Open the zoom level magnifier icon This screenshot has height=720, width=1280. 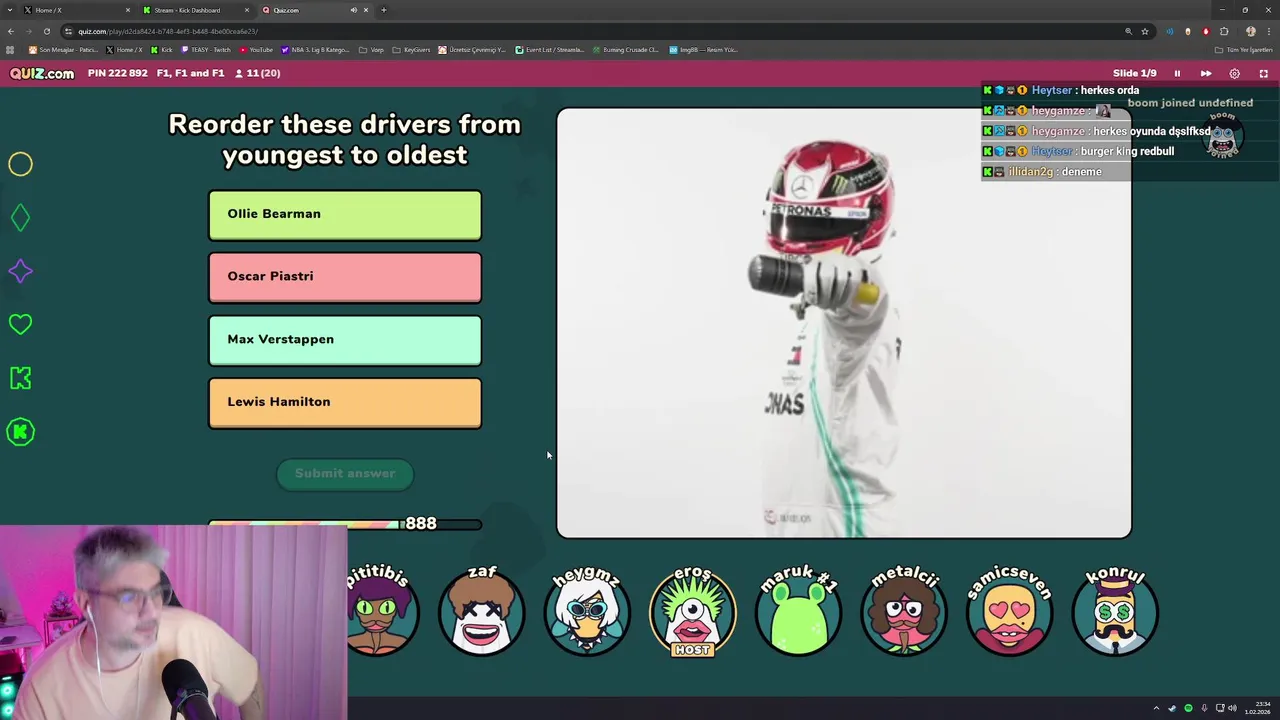click(x=1128, y=31)
